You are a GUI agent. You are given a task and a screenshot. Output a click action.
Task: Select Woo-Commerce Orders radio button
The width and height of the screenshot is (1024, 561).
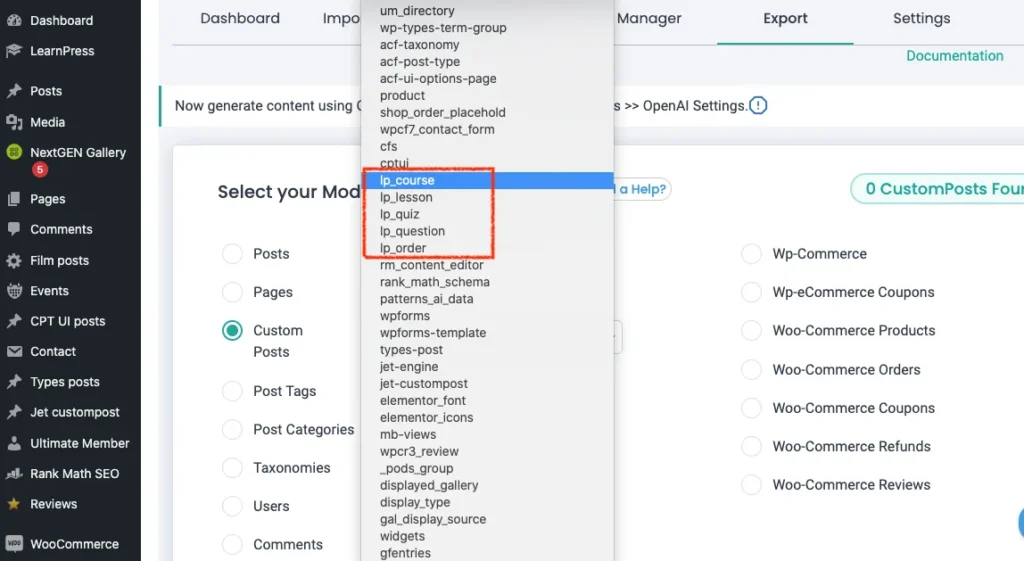pos(752,370)
